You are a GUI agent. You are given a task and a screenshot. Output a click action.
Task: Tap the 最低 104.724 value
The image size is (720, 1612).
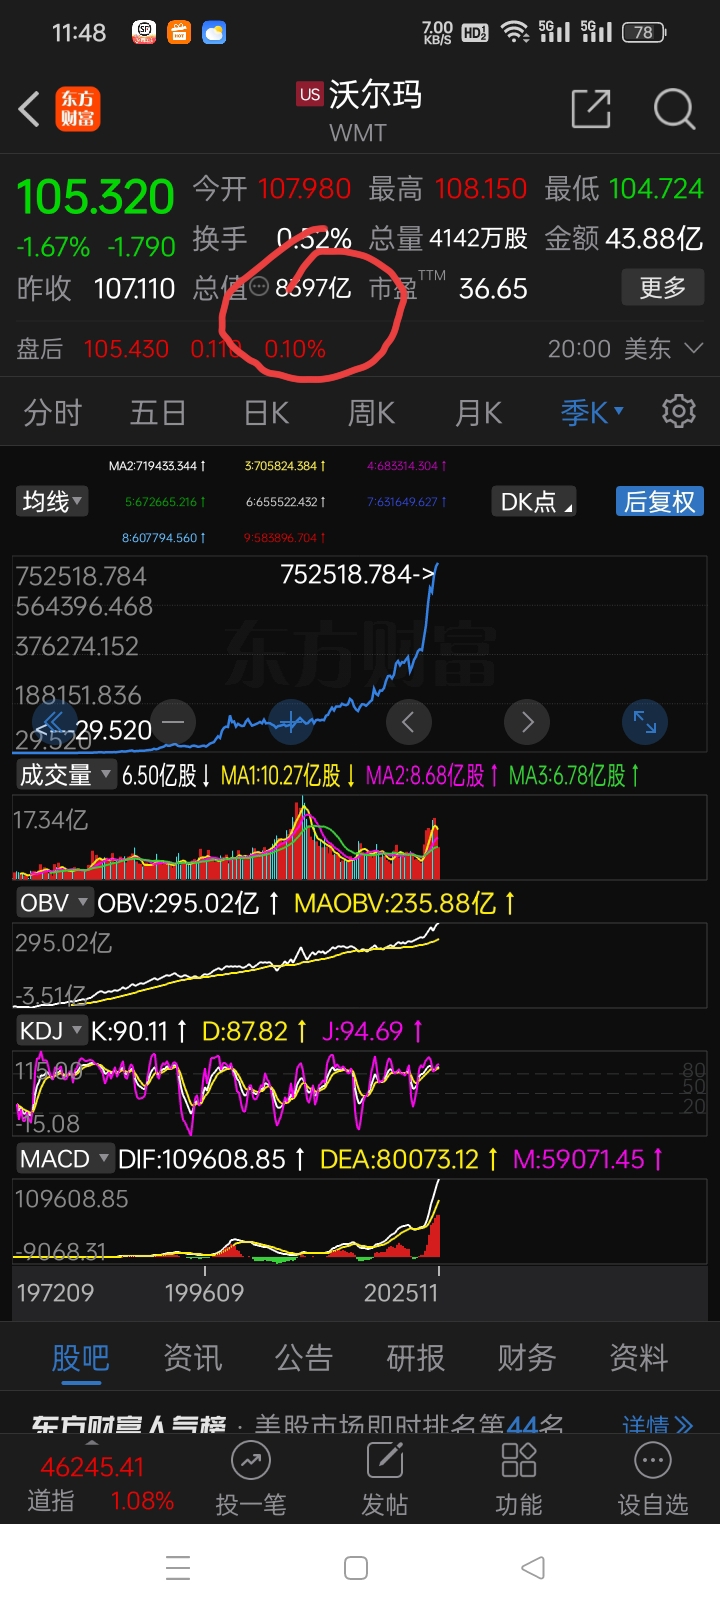pos(624,188)
